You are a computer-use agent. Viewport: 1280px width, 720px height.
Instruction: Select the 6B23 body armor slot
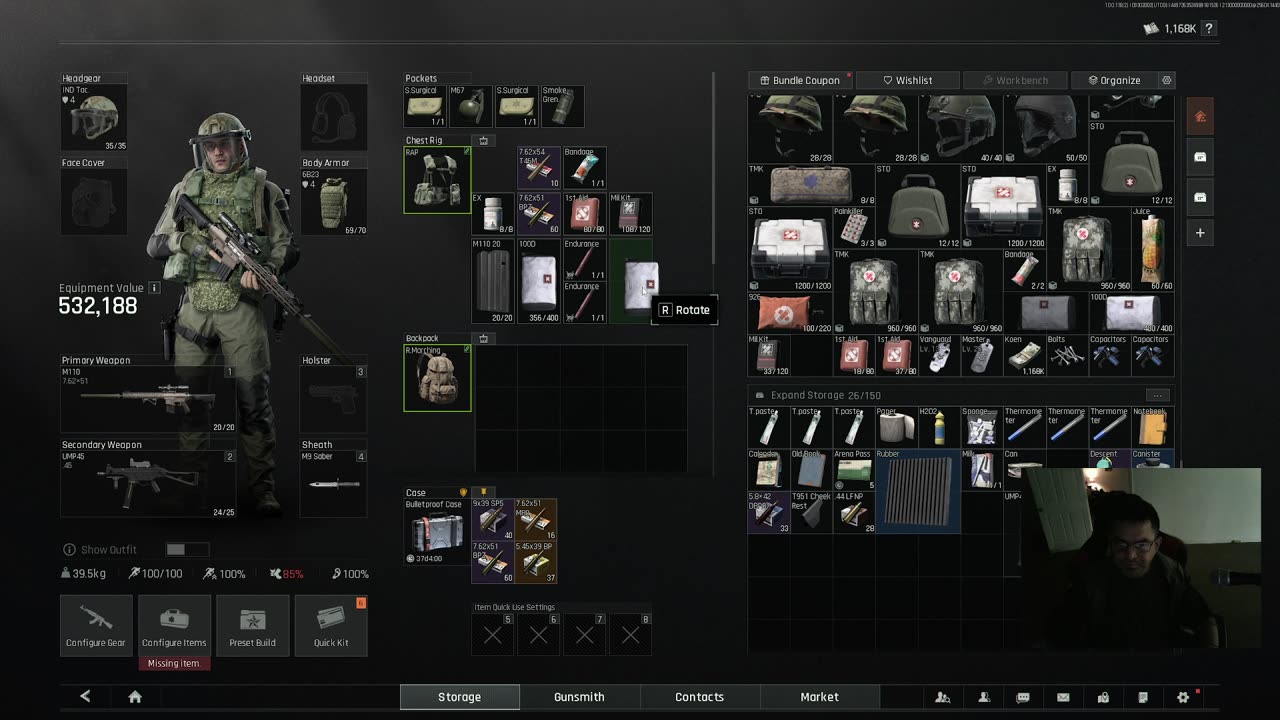tap(334, 202)
